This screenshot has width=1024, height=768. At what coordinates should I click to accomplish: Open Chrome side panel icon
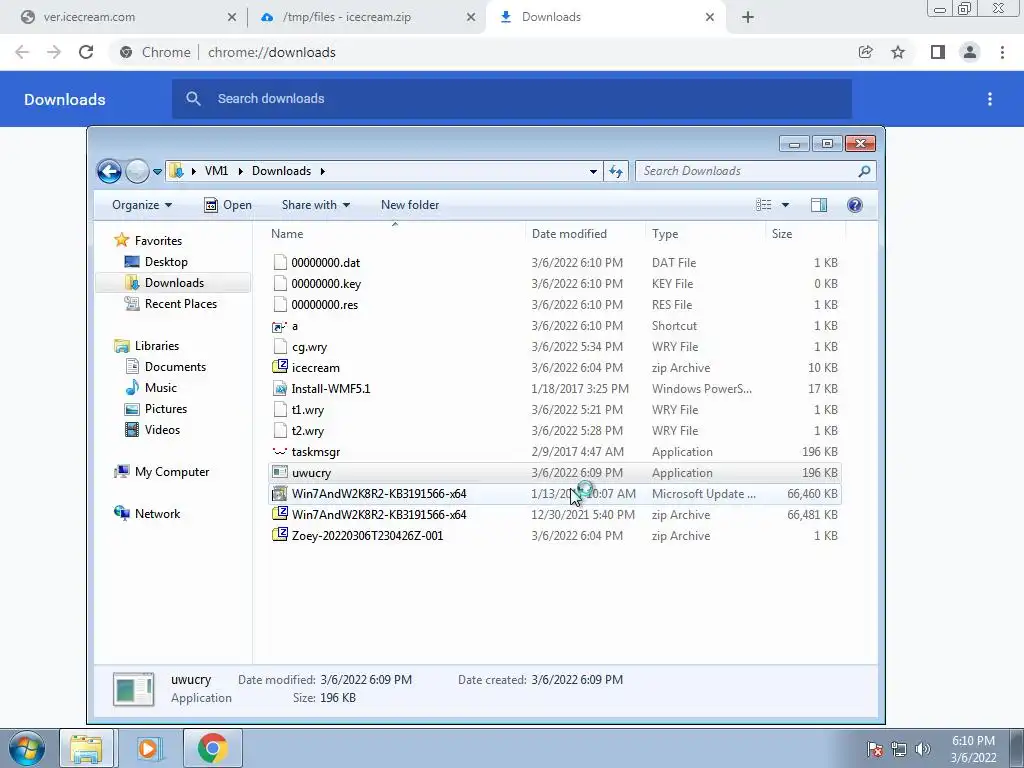coord(938,52)
